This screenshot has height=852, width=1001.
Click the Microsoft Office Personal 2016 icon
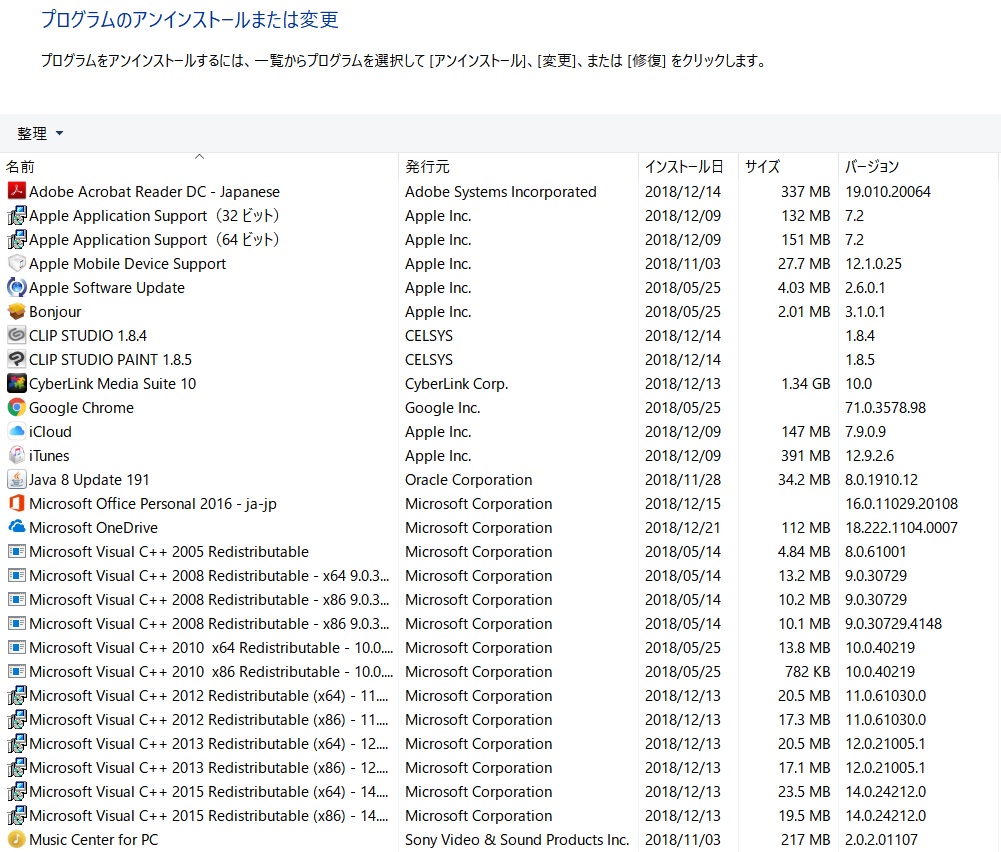pos(16,503)
